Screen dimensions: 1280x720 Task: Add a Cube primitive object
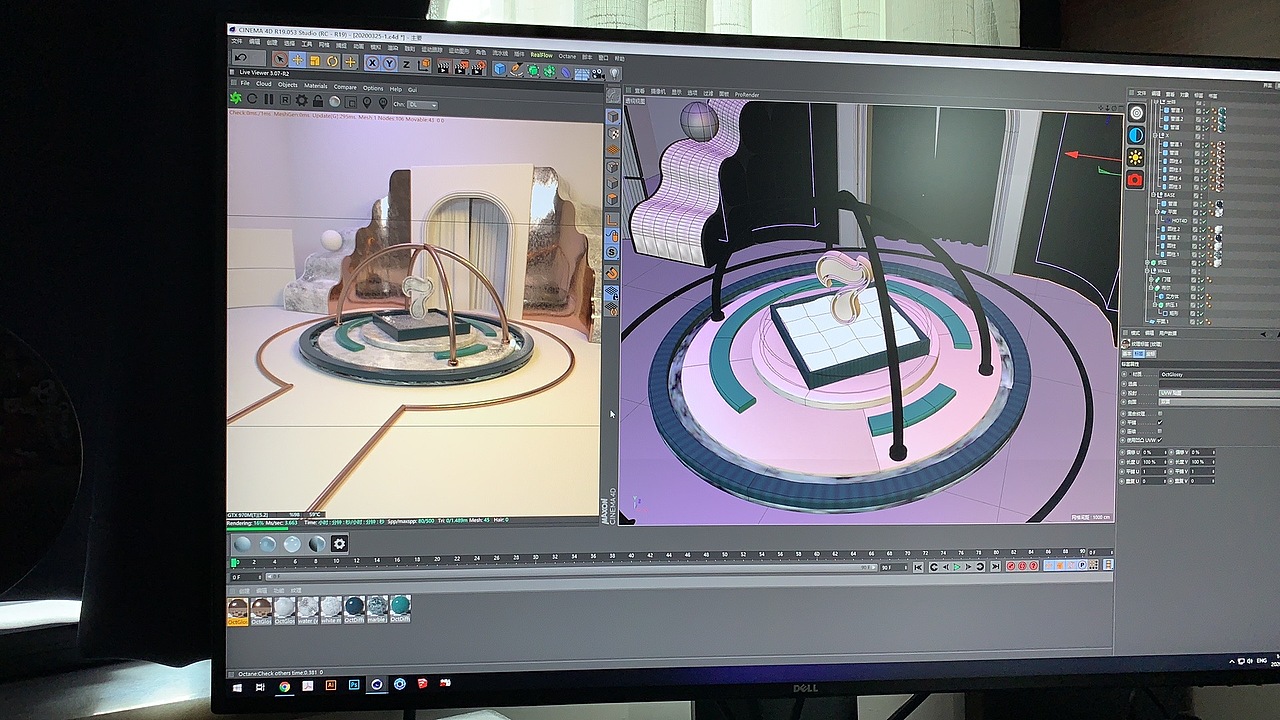click(x=499, y=69)
